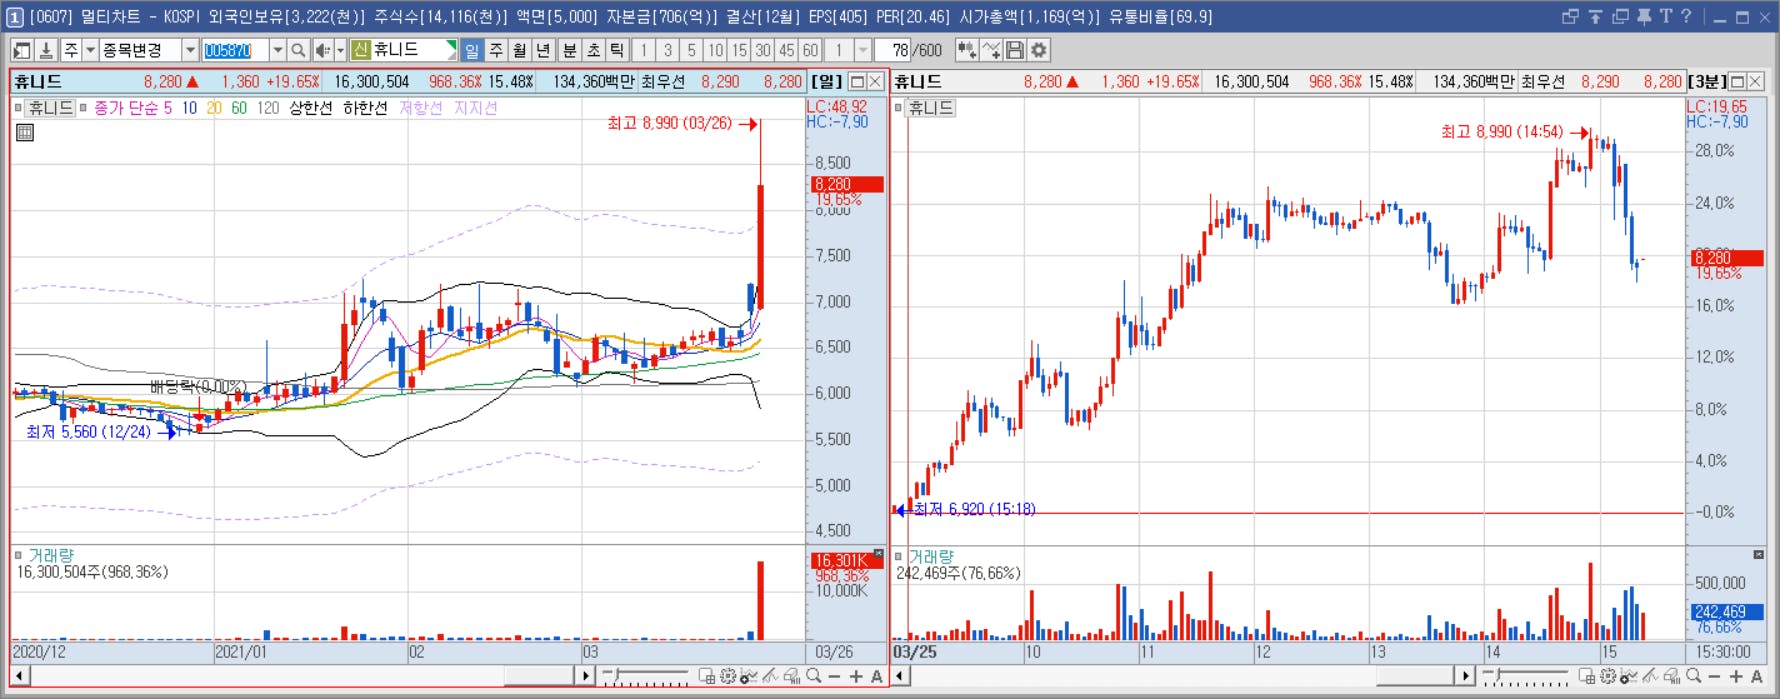Set interval to 10 units
The width and height of the screenshot is (1780, 699).
pyautogui.click(x=715, y=50)
